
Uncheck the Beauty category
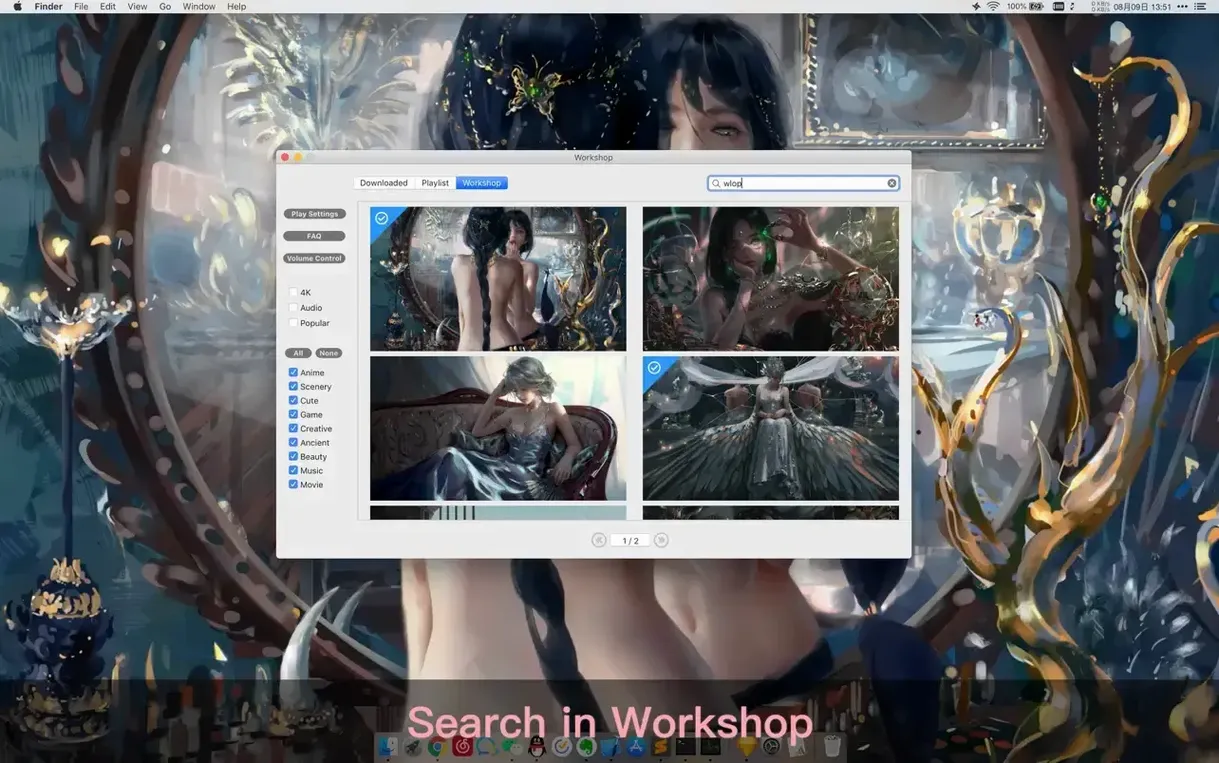click(x=293, y=457)
